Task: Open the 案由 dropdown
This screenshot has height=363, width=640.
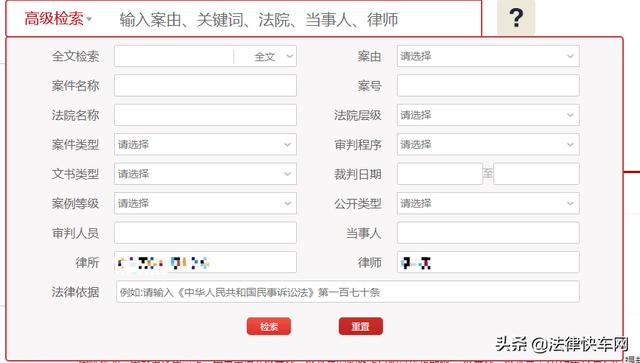Action: click(x=488, y=56)
